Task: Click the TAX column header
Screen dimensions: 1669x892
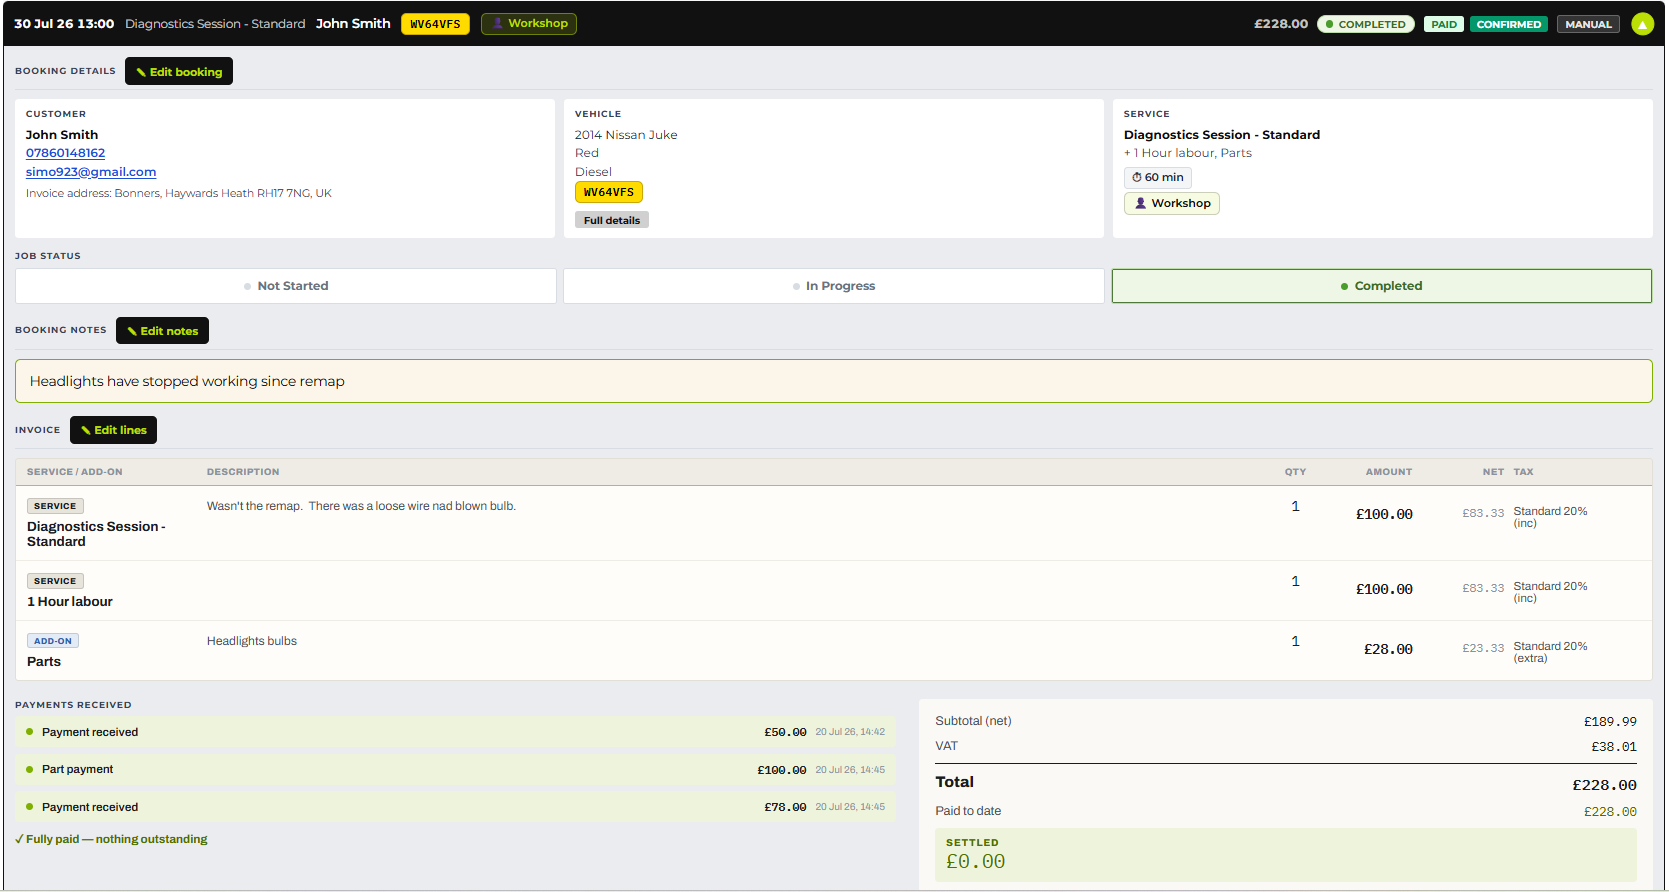Action: 1523,472
